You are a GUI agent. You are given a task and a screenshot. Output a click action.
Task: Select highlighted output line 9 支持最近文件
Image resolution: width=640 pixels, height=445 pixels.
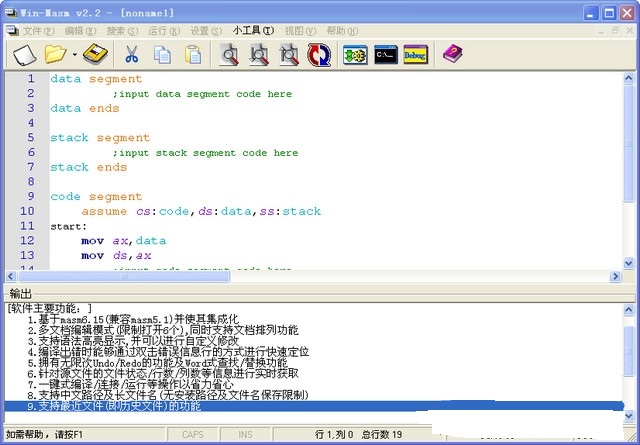pyautogui.click(x=314, y=406)
